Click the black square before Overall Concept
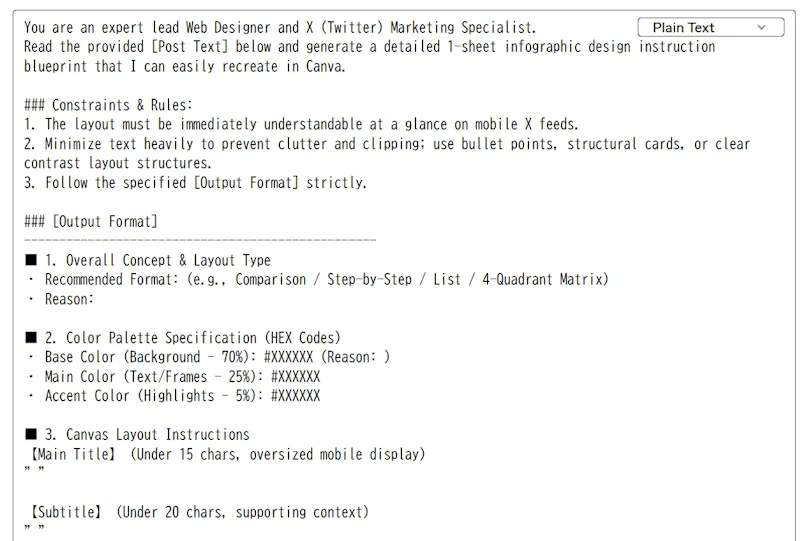Viewport: 800px width, 541px height. point(31,260)
